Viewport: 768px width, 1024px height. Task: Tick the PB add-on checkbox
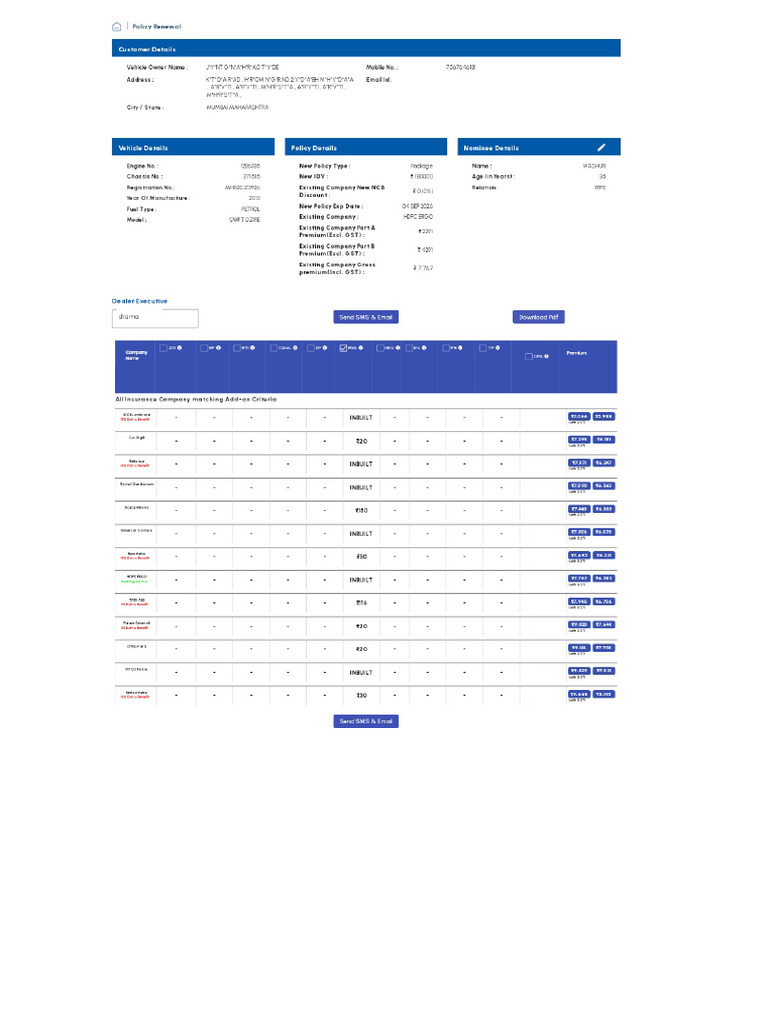[445, 348]
